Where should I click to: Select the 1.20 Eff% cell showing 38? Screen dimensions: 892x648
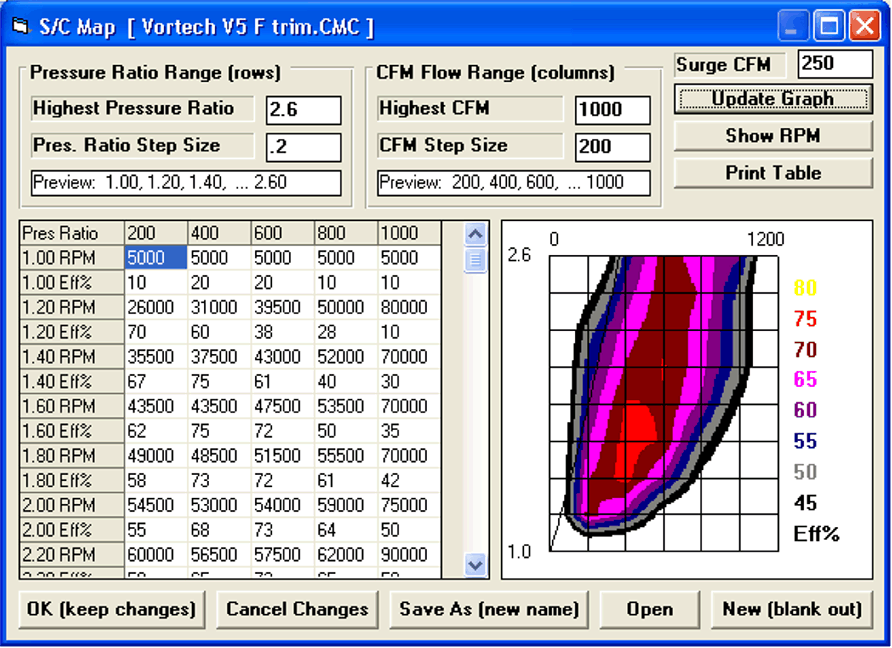[x=283, y=332]
